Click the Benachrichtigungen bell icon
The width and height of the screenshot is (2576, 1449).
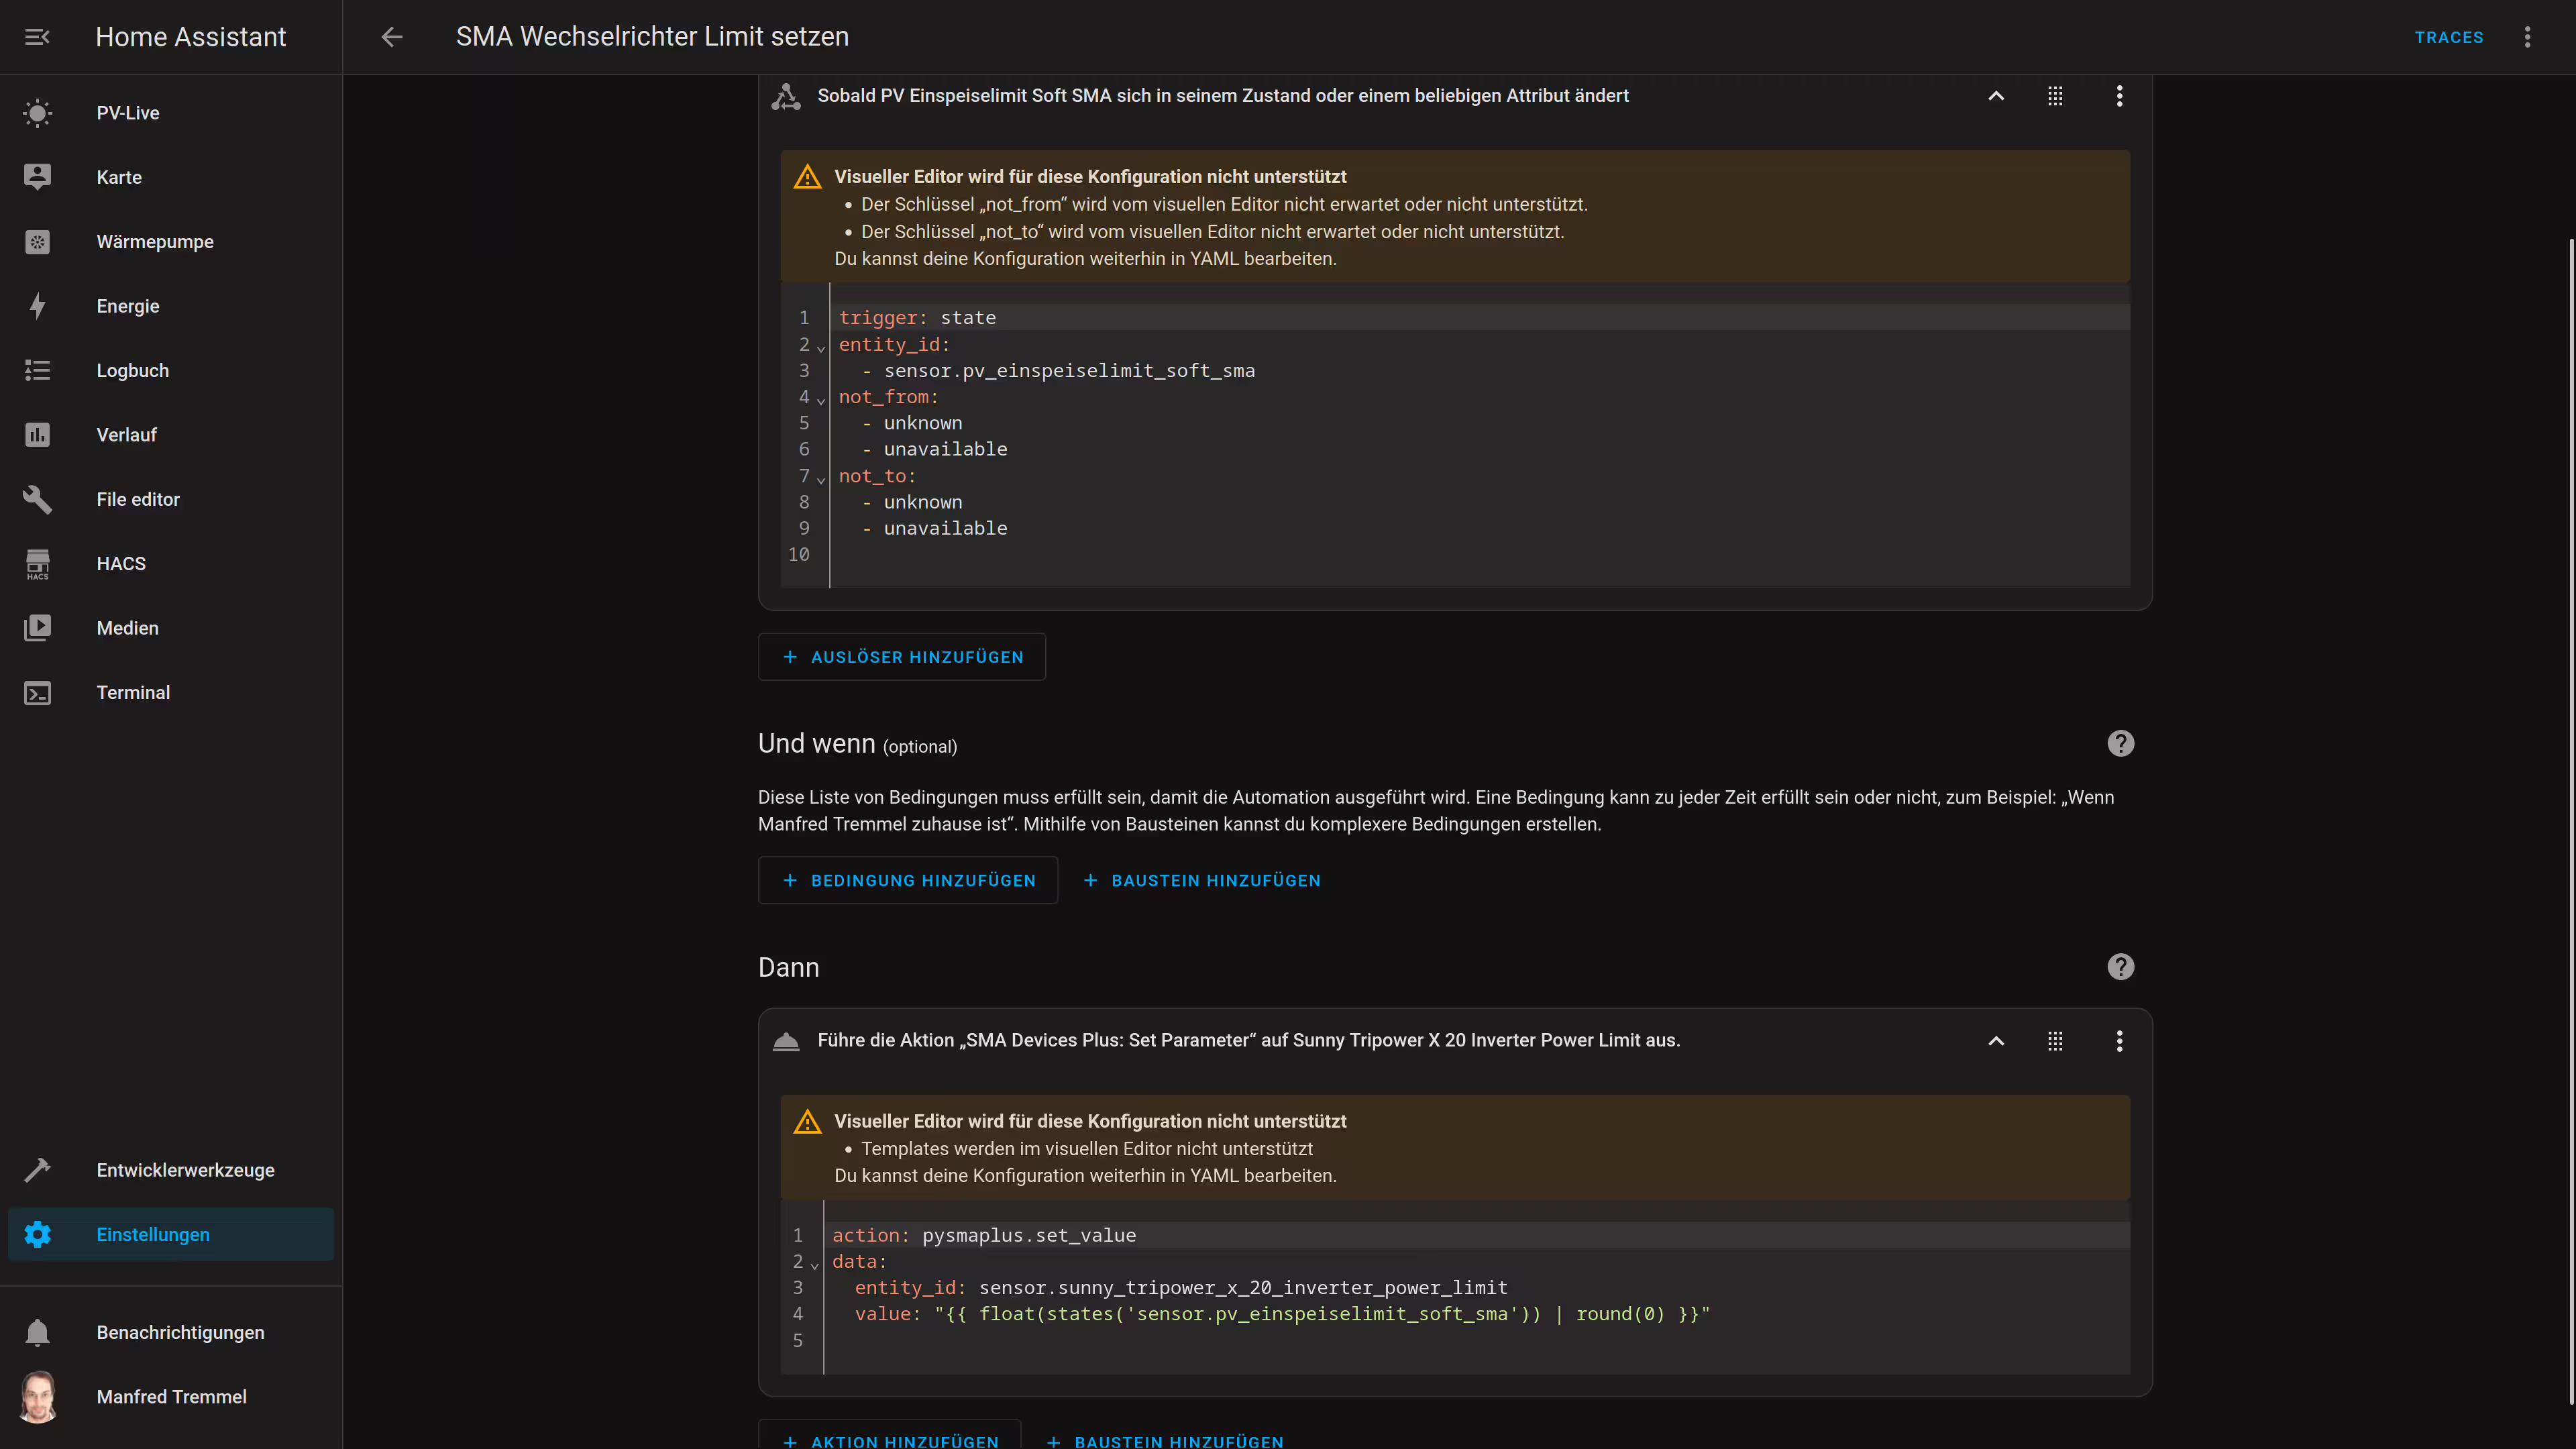pyautogui.click(x=37, y=1332)
